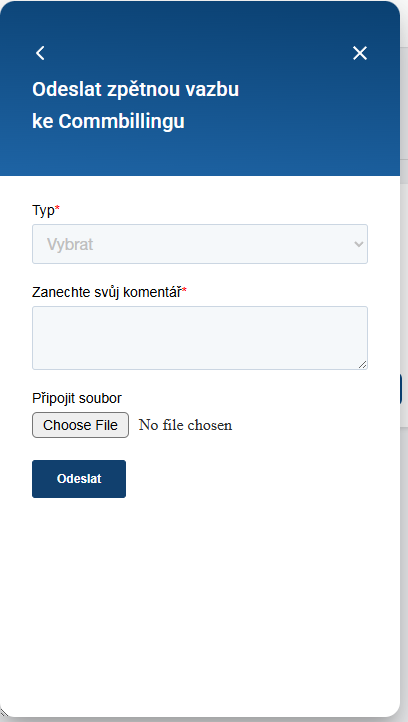Image resolution: width=408 pixels, height=722 pixels.
Task: Click the red asterisk beside Typ
Action: (x=58, y=210)
